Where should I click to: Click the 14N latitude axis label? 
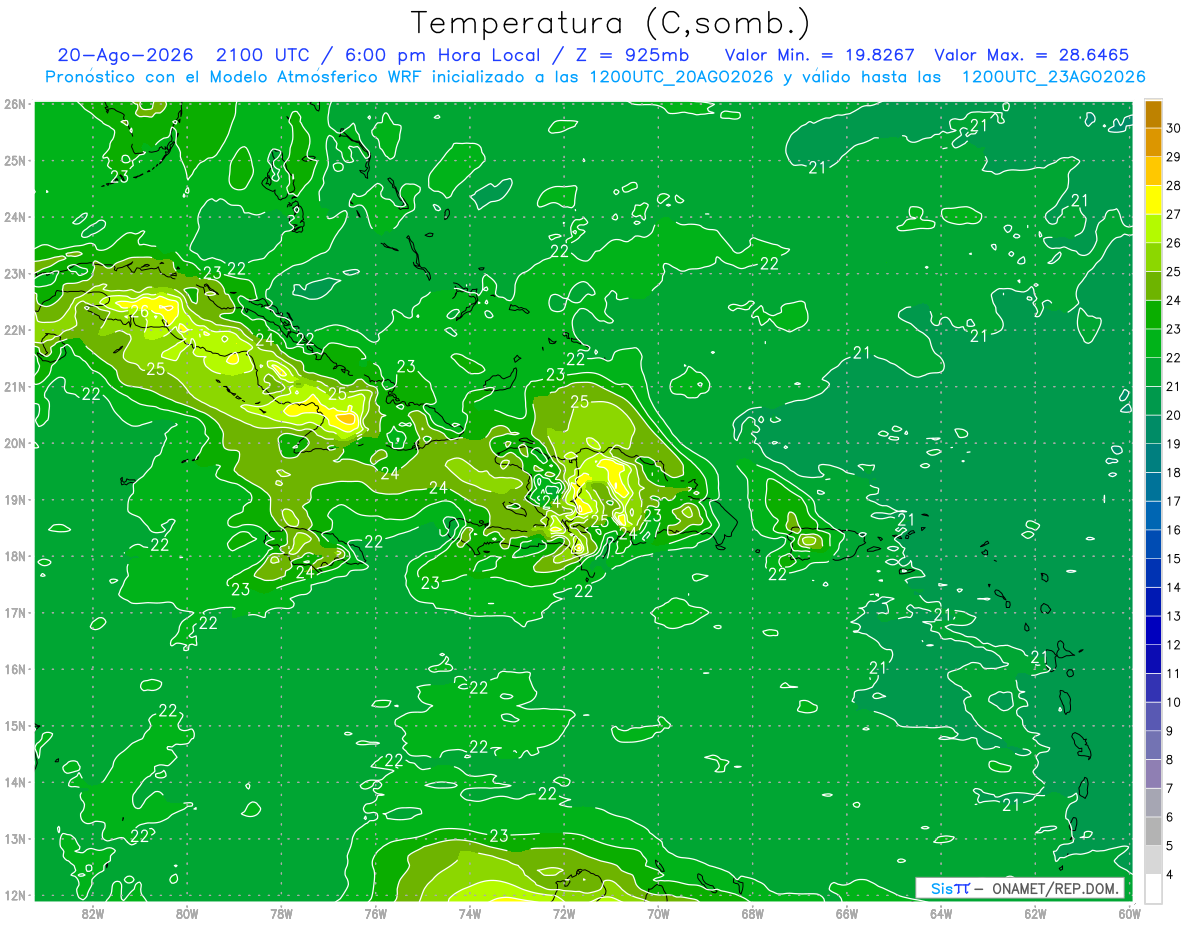(x=14, y=782)
